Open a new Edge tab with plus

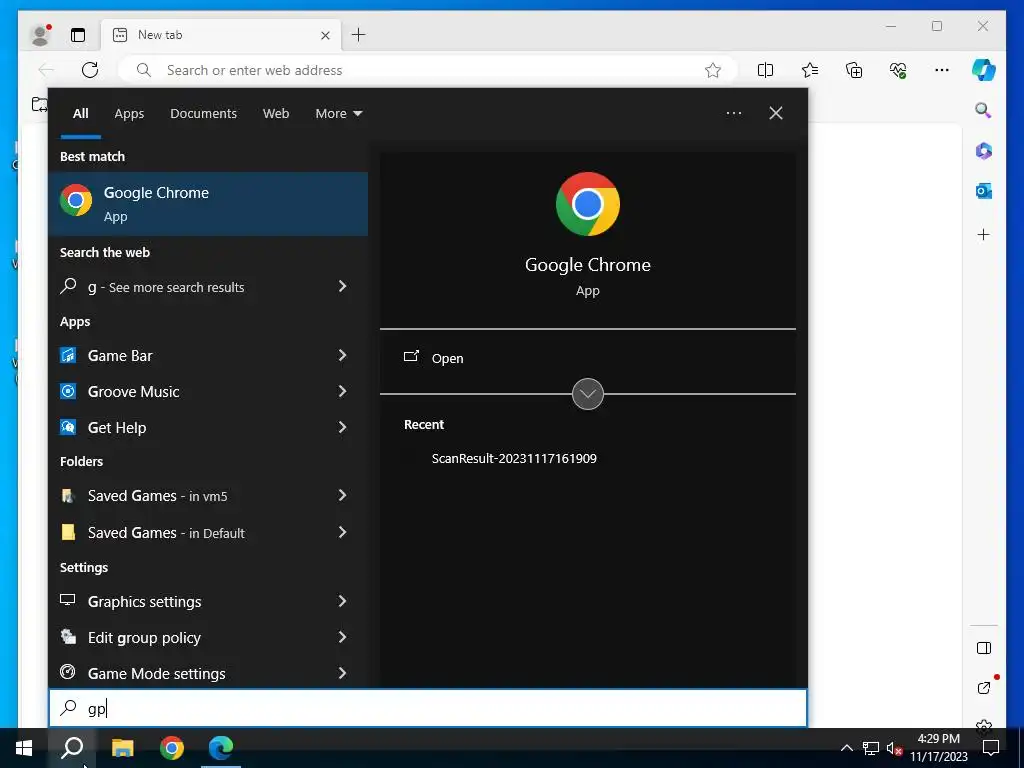click(x=359, y=35)
